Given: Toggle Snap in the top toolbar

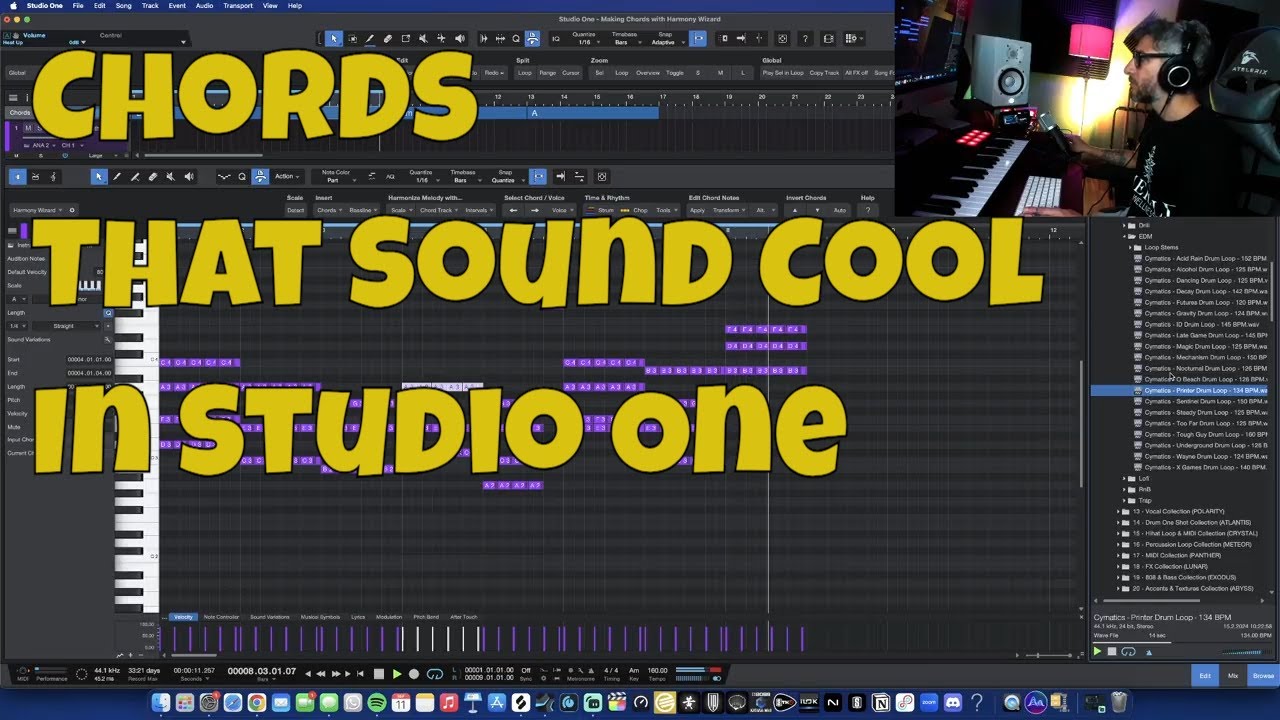Looking at the screenshot, I should (x=698, y=38).
